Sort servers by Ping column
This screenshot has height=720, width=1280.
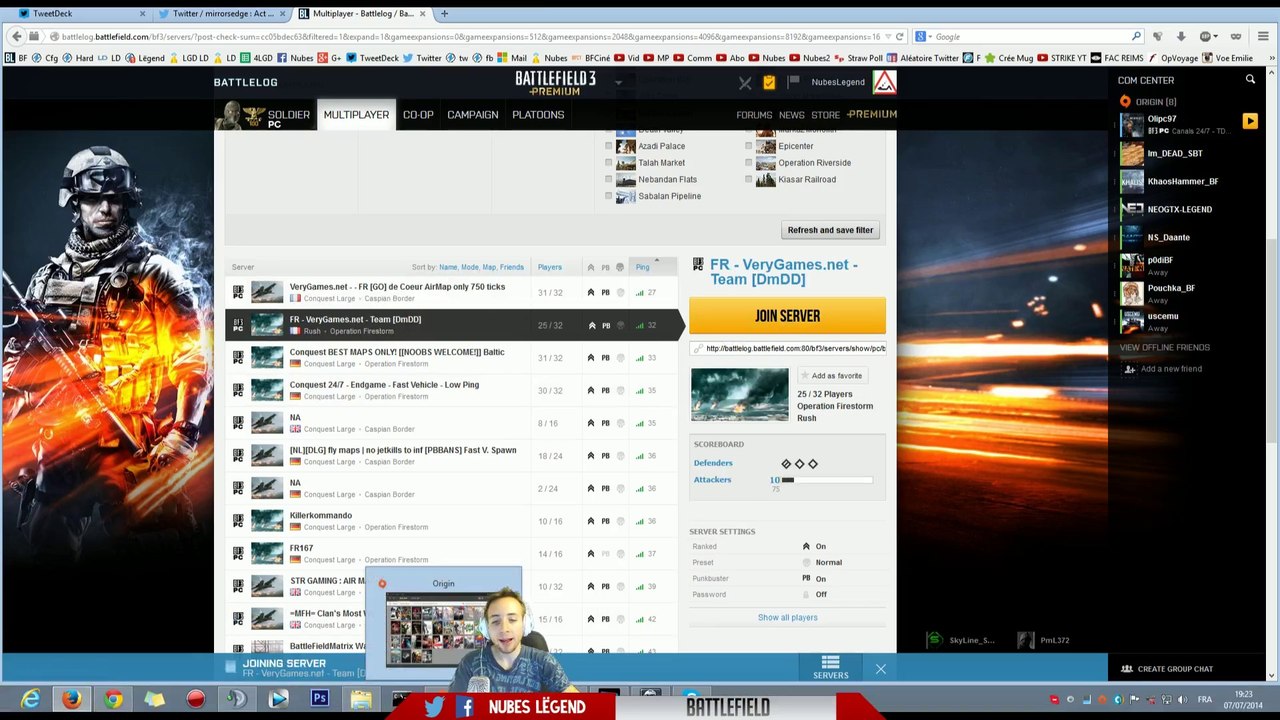click(642, 267)
